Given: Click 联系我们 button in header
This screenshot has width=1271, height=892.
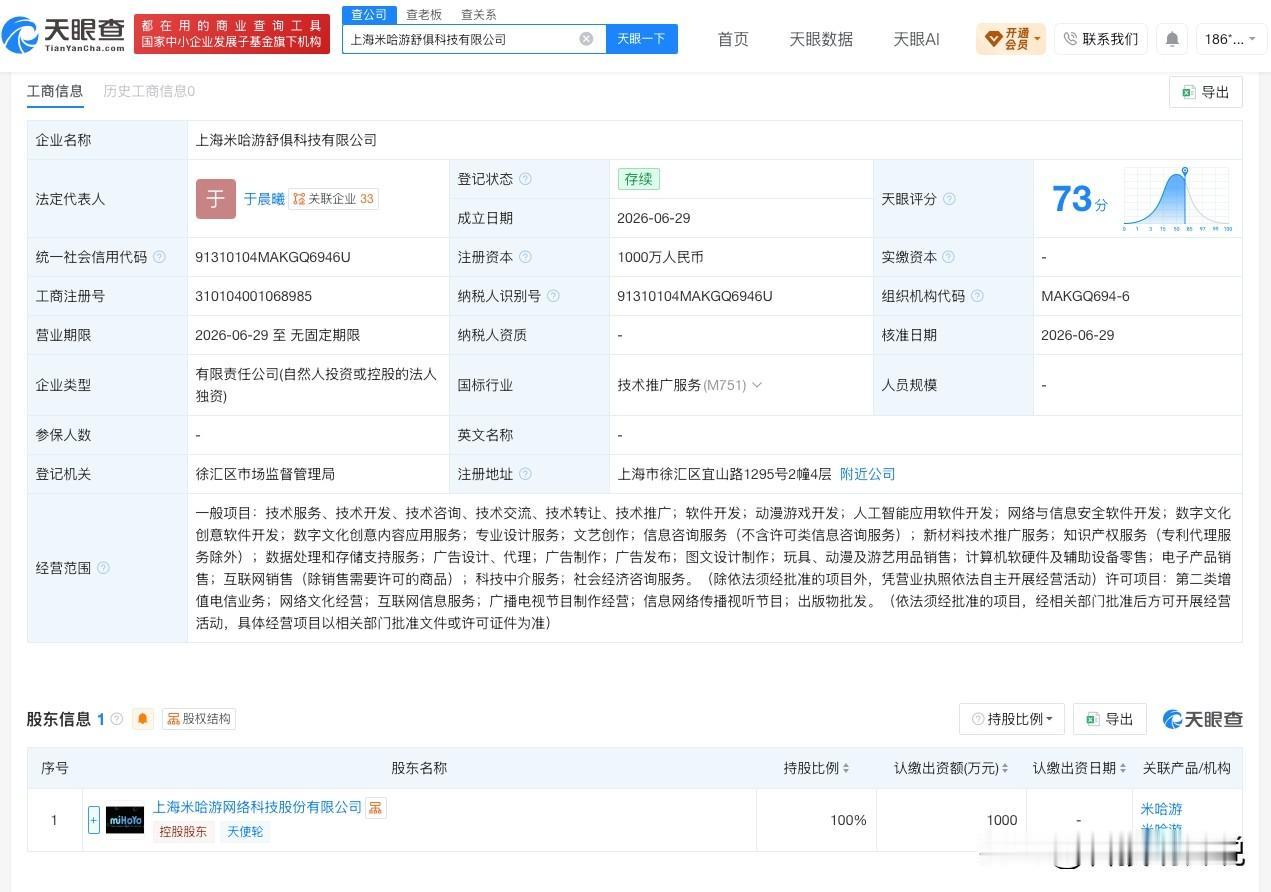Looking at the screenshot, I should (1101, 39).
